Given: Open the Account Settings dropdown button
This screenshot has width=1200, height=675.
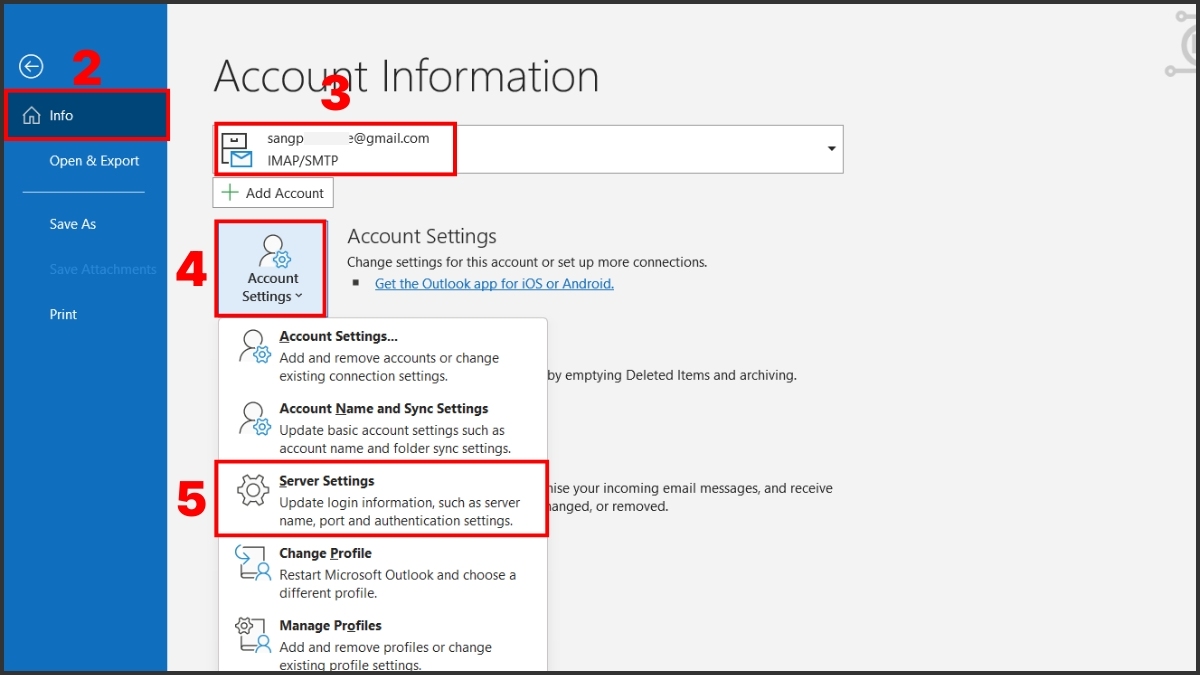Looking at the screenshot, I should click(272, 270).
